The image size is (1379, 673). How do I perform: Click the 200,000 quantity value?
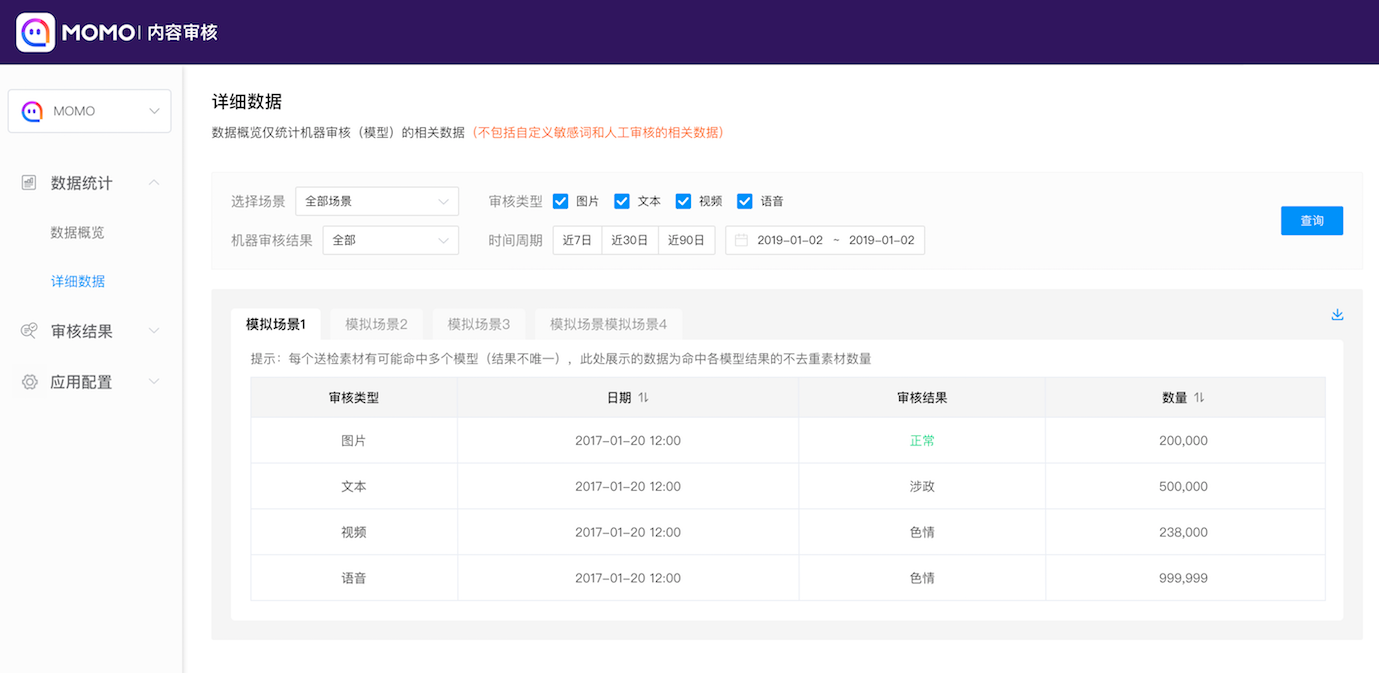click(x=1184, y=440)
